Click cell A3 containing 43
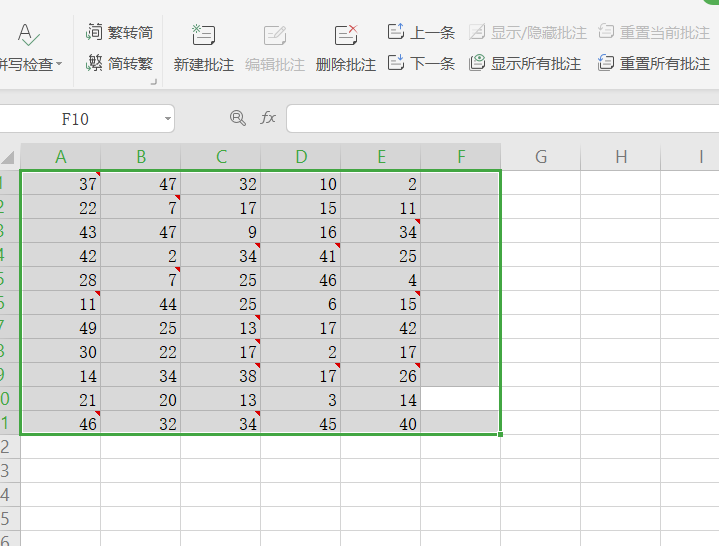This screenshot has height=546, width=719. 61,231
